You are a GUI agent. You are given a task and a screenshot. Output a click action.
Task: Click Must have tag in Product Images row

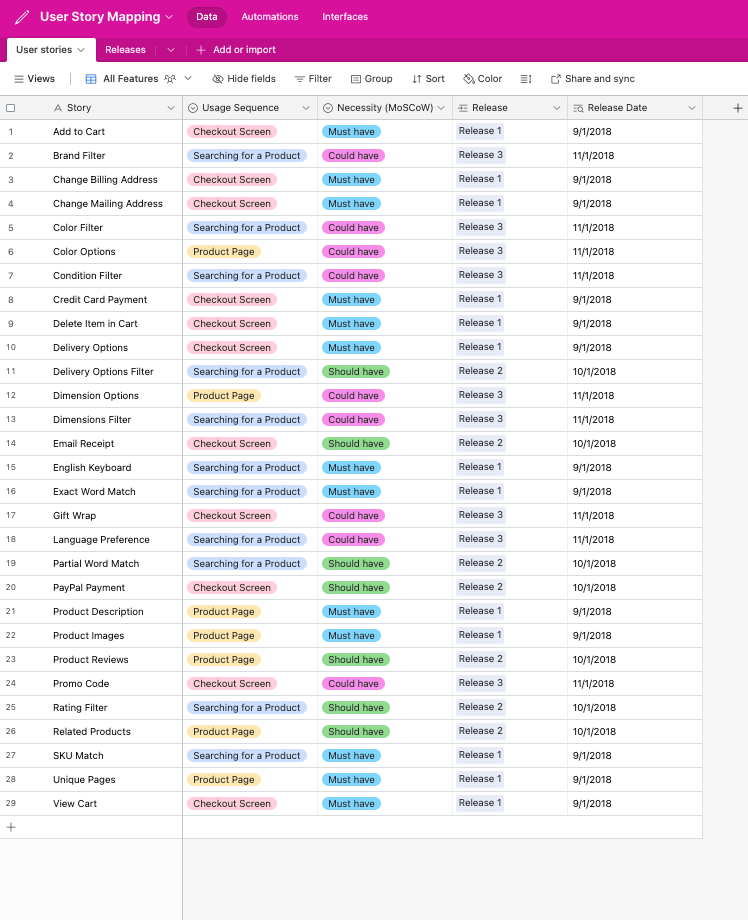click(x=351, y=635)
